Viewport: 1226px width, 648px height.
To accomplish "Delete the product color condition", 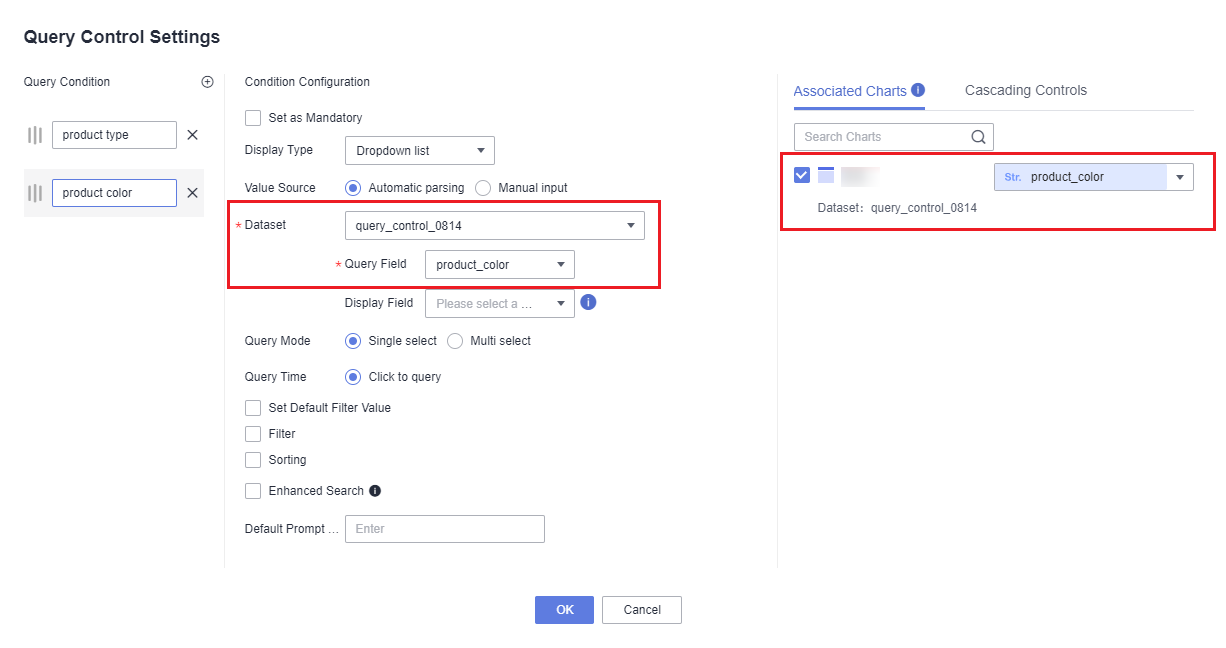I will pos(192,193).
